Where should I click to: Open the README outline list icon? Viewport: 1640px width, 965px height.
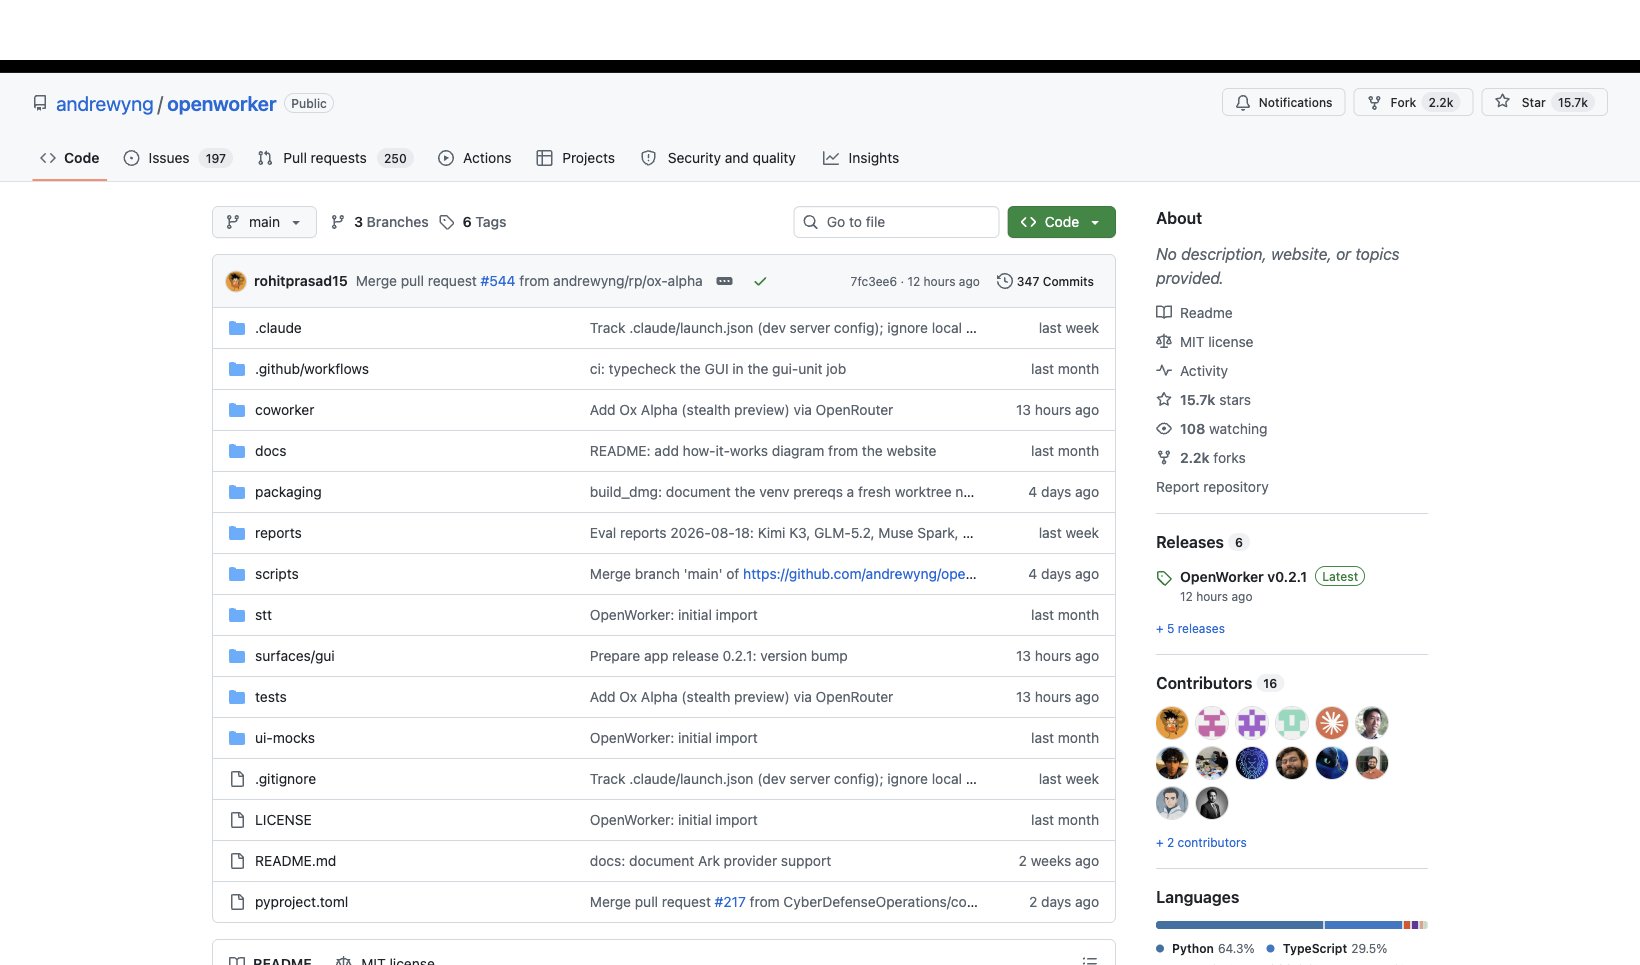point(1089,960)
